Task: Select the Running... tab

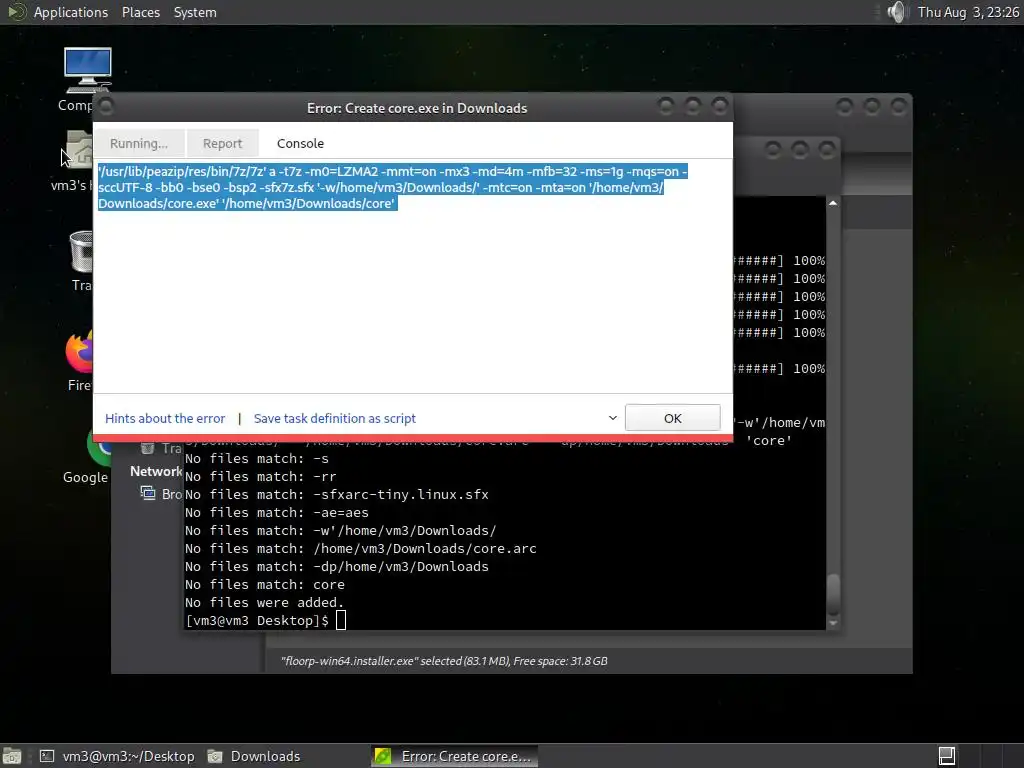Action: [138, 143]
